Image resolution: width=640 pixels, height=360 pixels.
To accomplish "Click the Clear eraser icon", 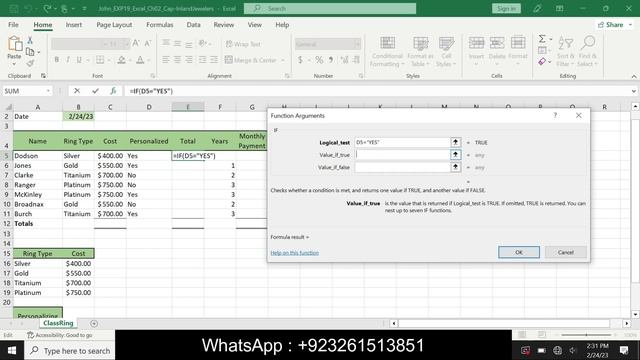I will click(x=542, y=62).
